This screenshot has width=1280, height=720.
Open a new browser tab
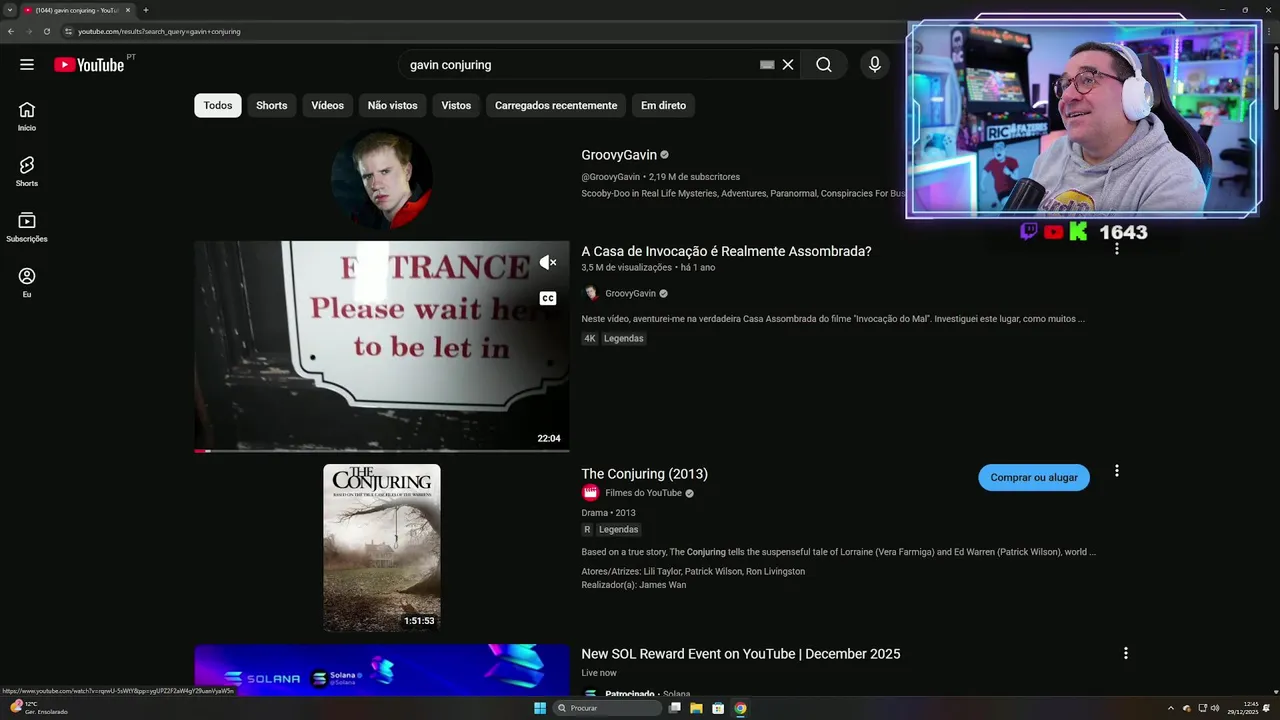146,10
